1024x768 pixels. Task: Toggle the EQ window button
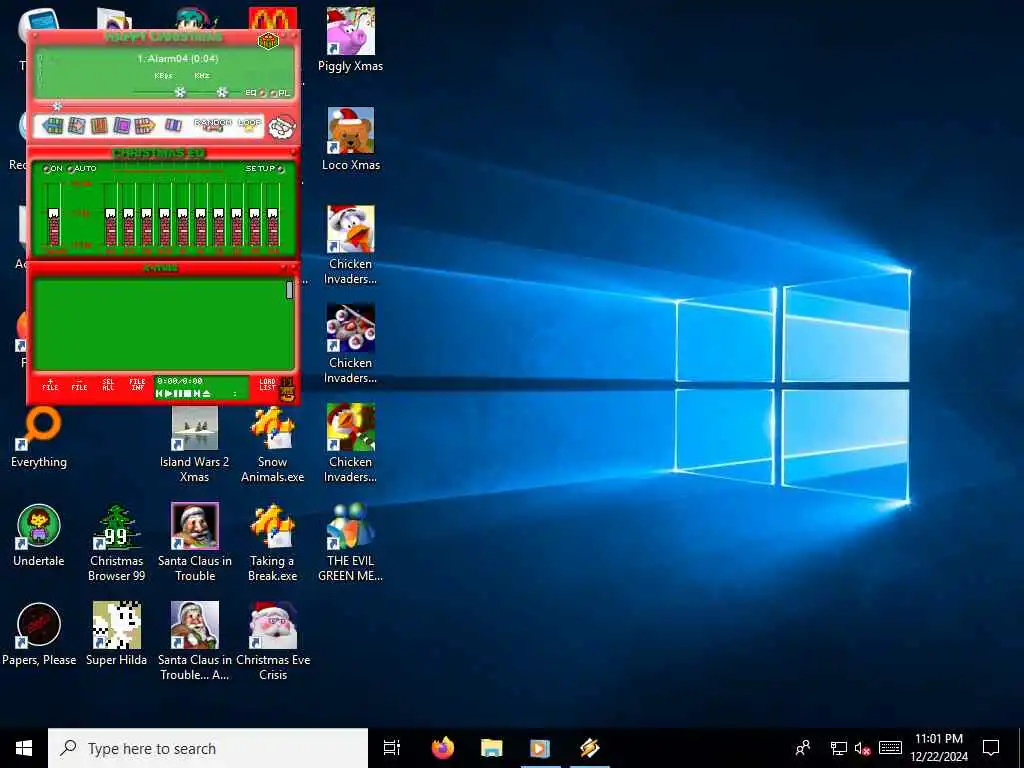(255, 93)
